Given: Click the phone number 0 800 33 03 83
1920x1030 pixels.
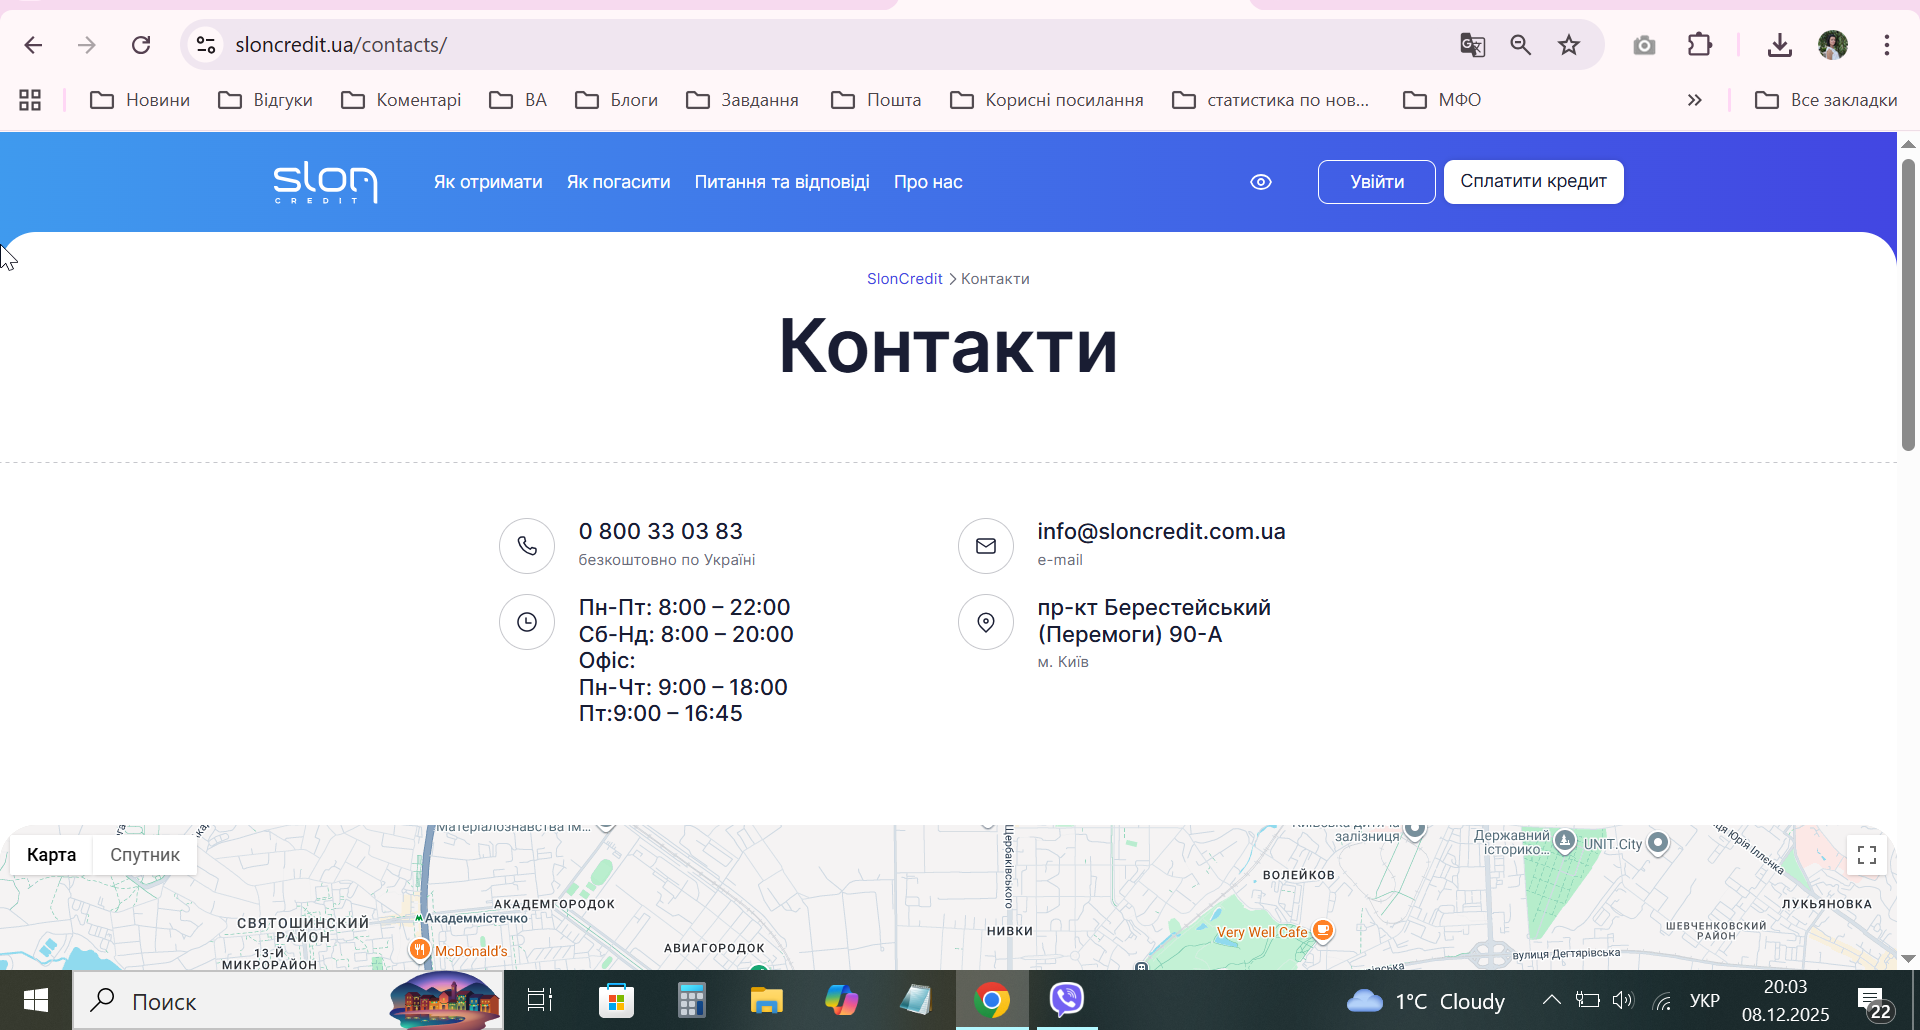Looking at the screenshot, I should [661, 531].
